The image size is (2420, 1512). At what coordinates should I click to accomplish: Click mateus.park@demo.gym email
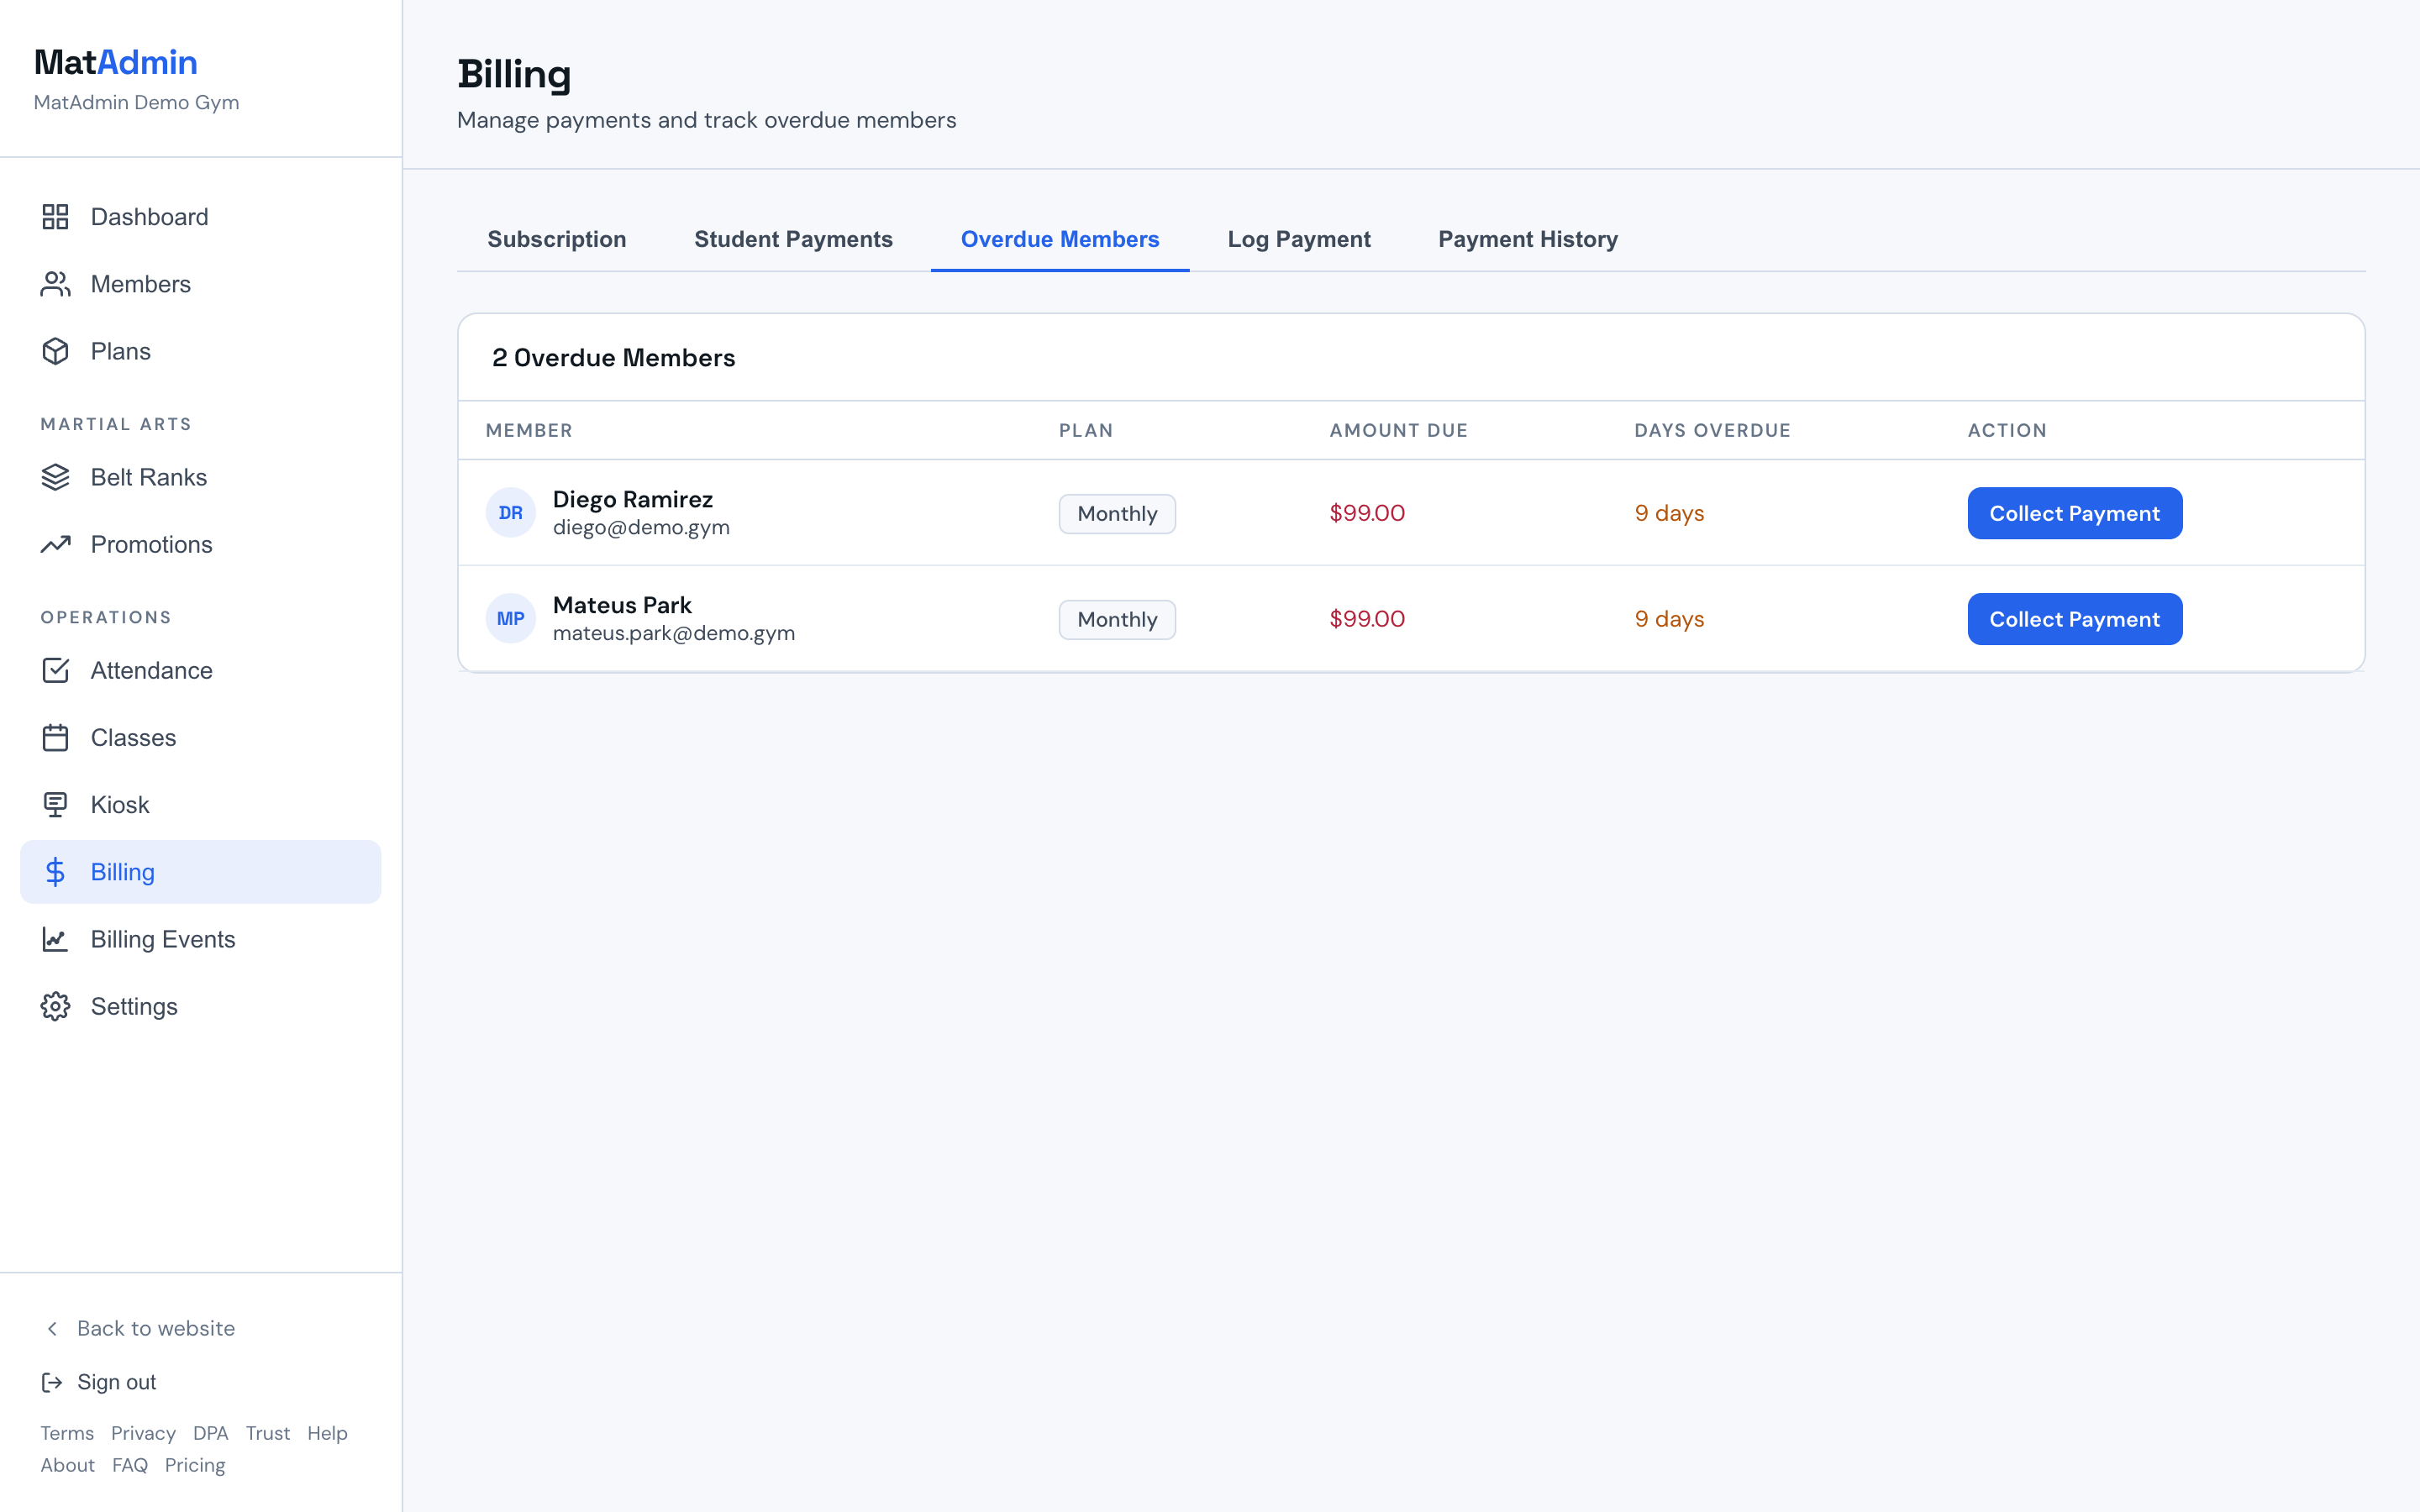pyautogui.click(x=674, y=633)
